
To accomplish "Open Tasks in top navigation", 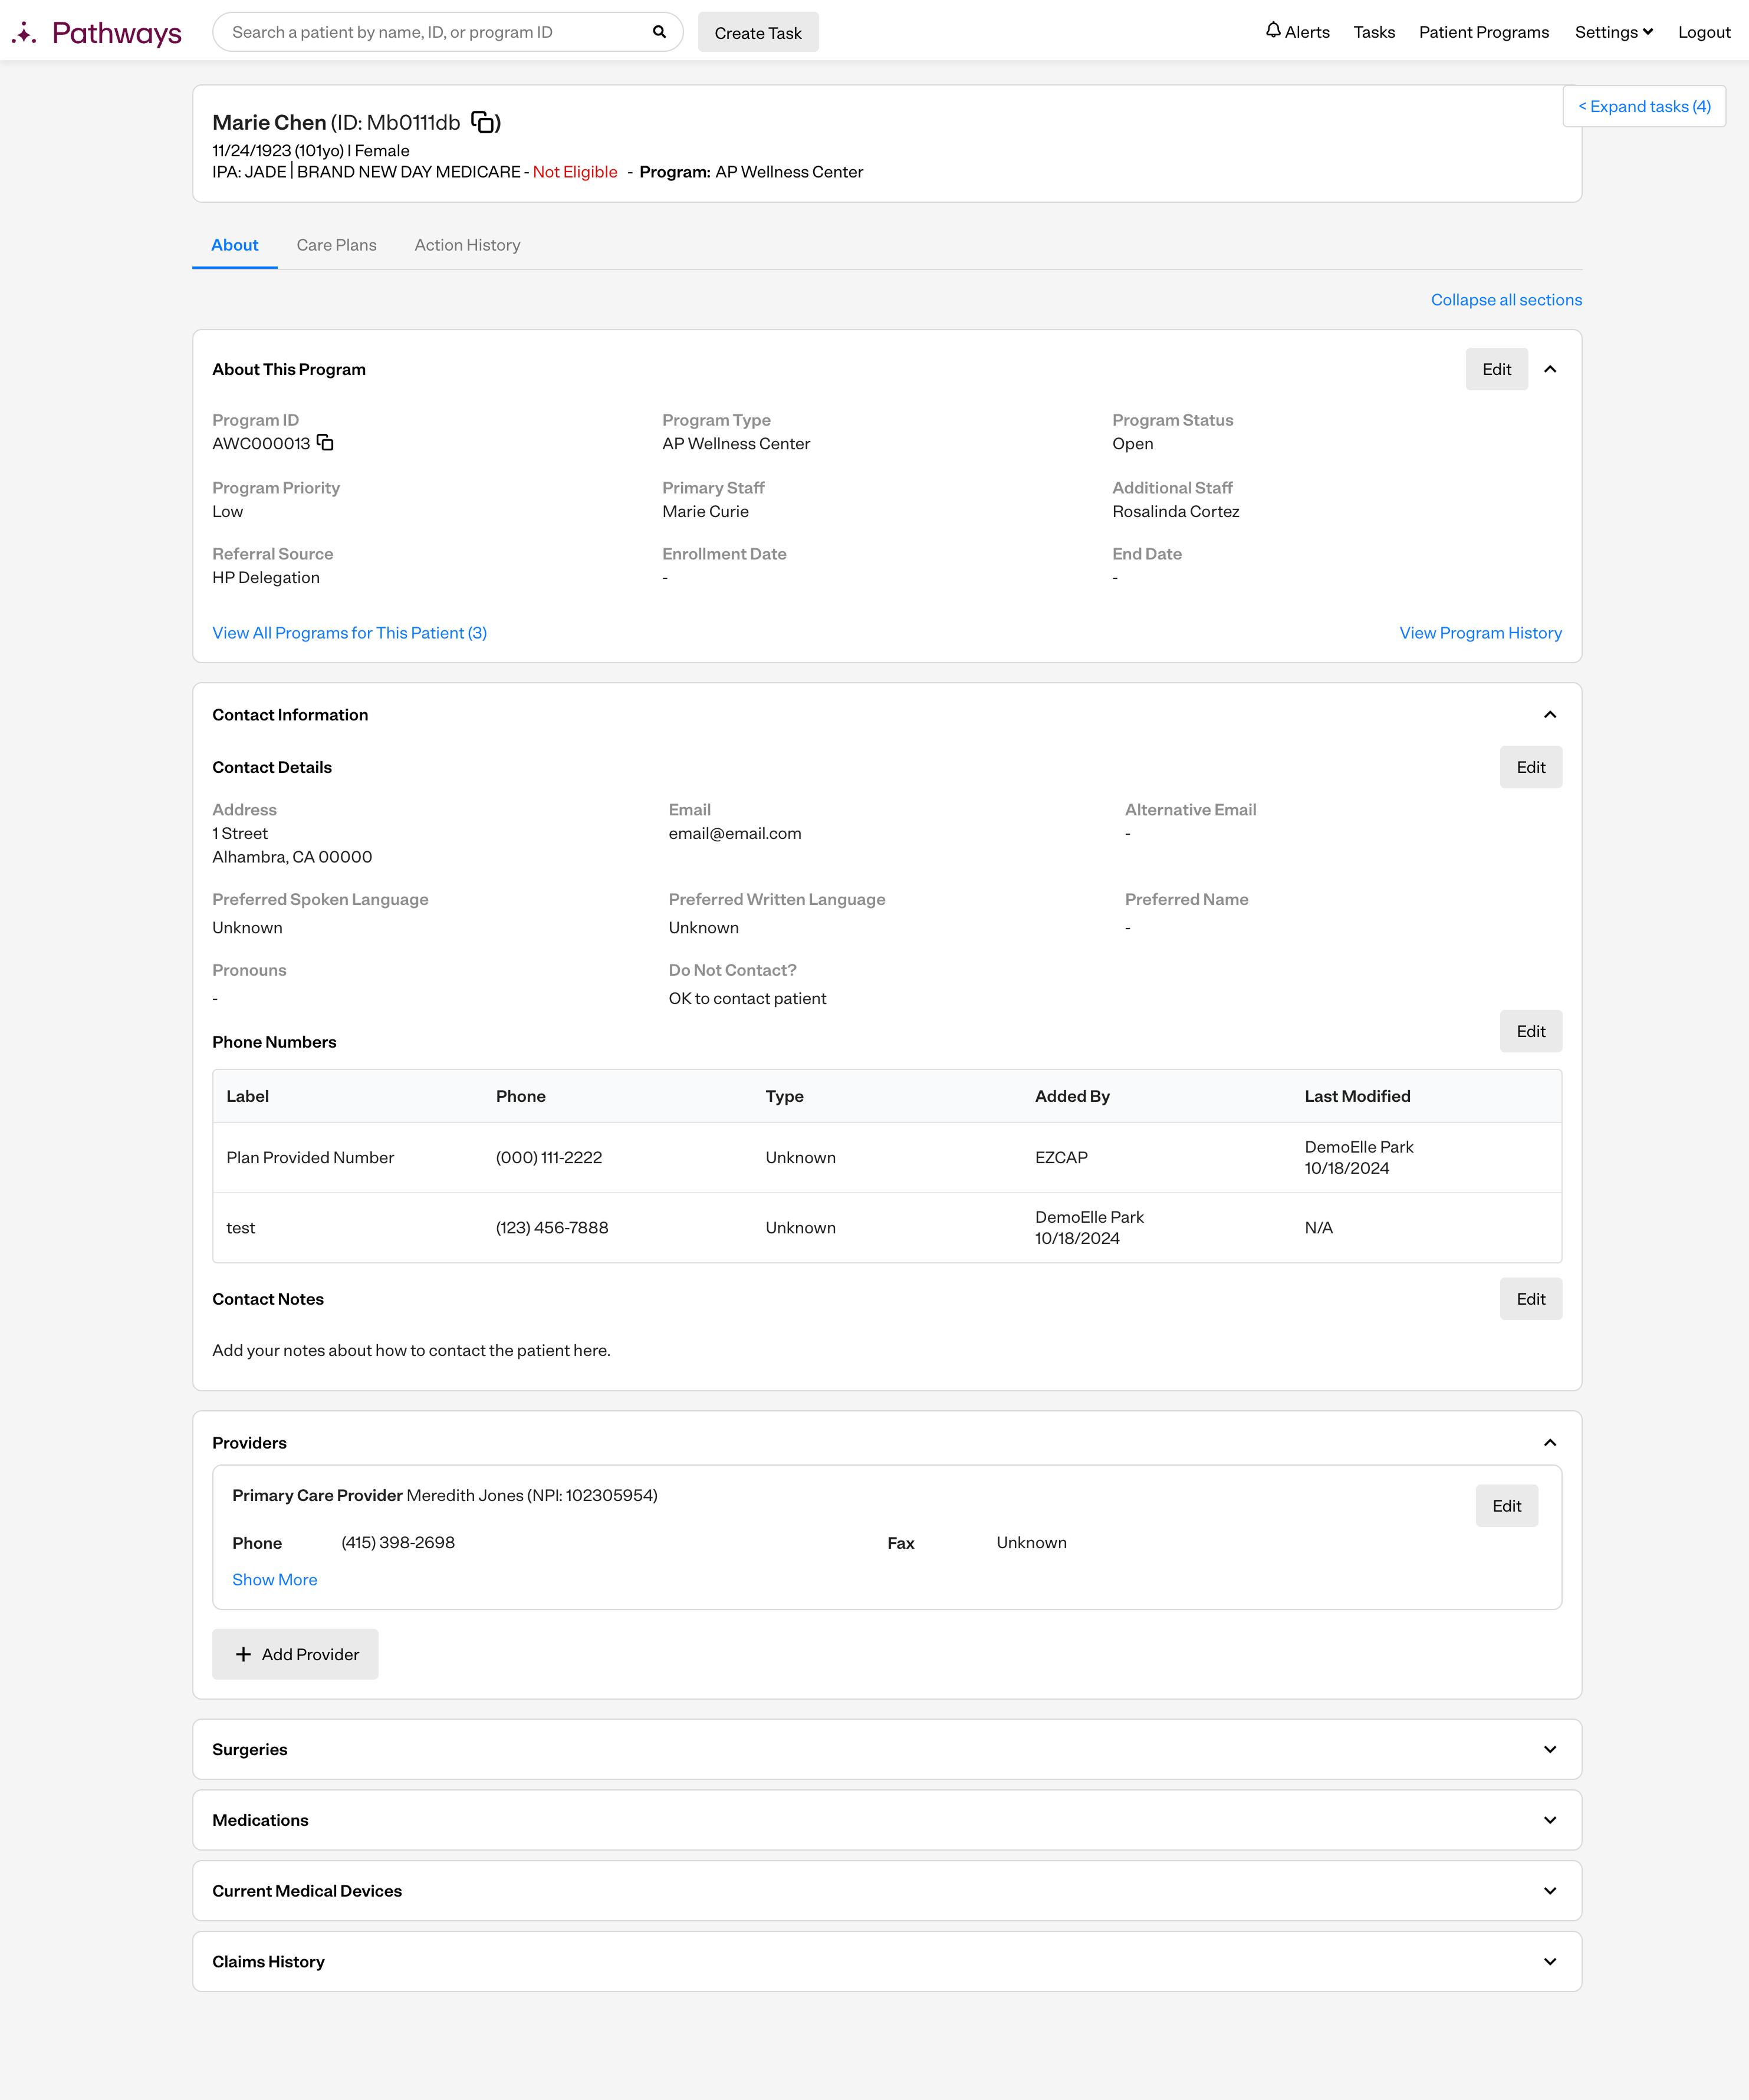I will pos(1374,32).
